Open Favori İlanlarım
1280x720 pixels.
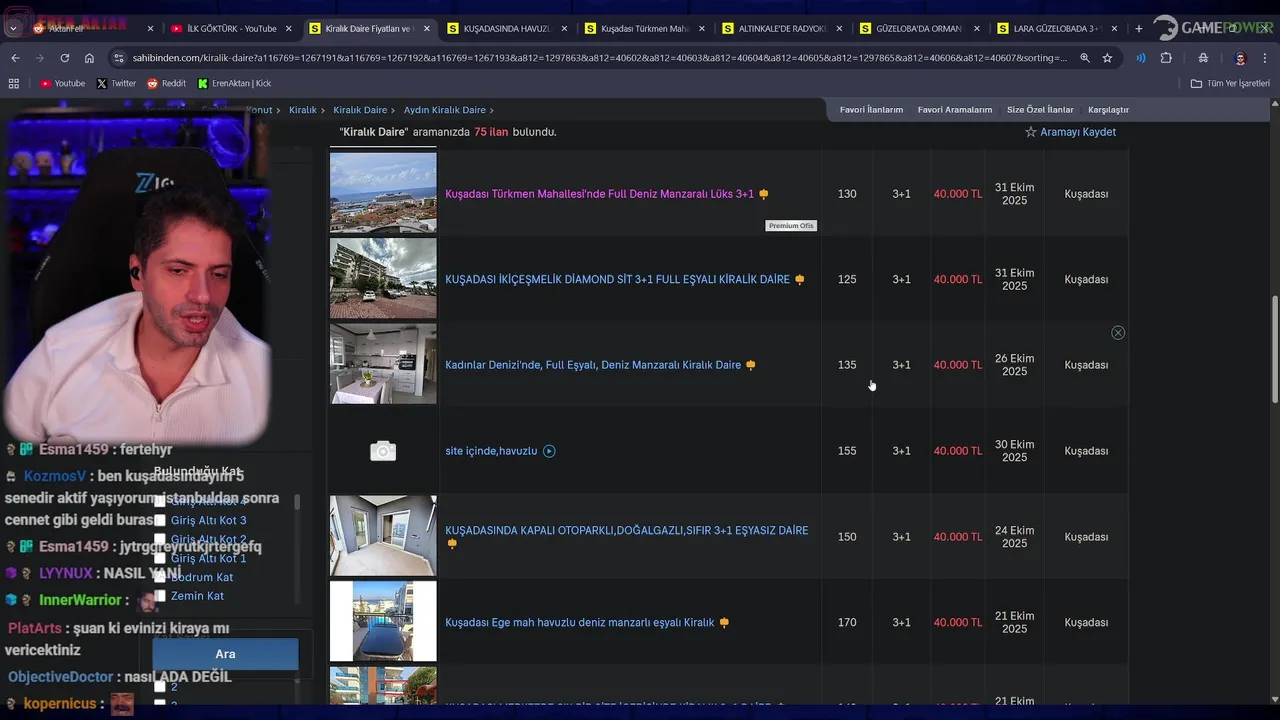tap(871, 110)
